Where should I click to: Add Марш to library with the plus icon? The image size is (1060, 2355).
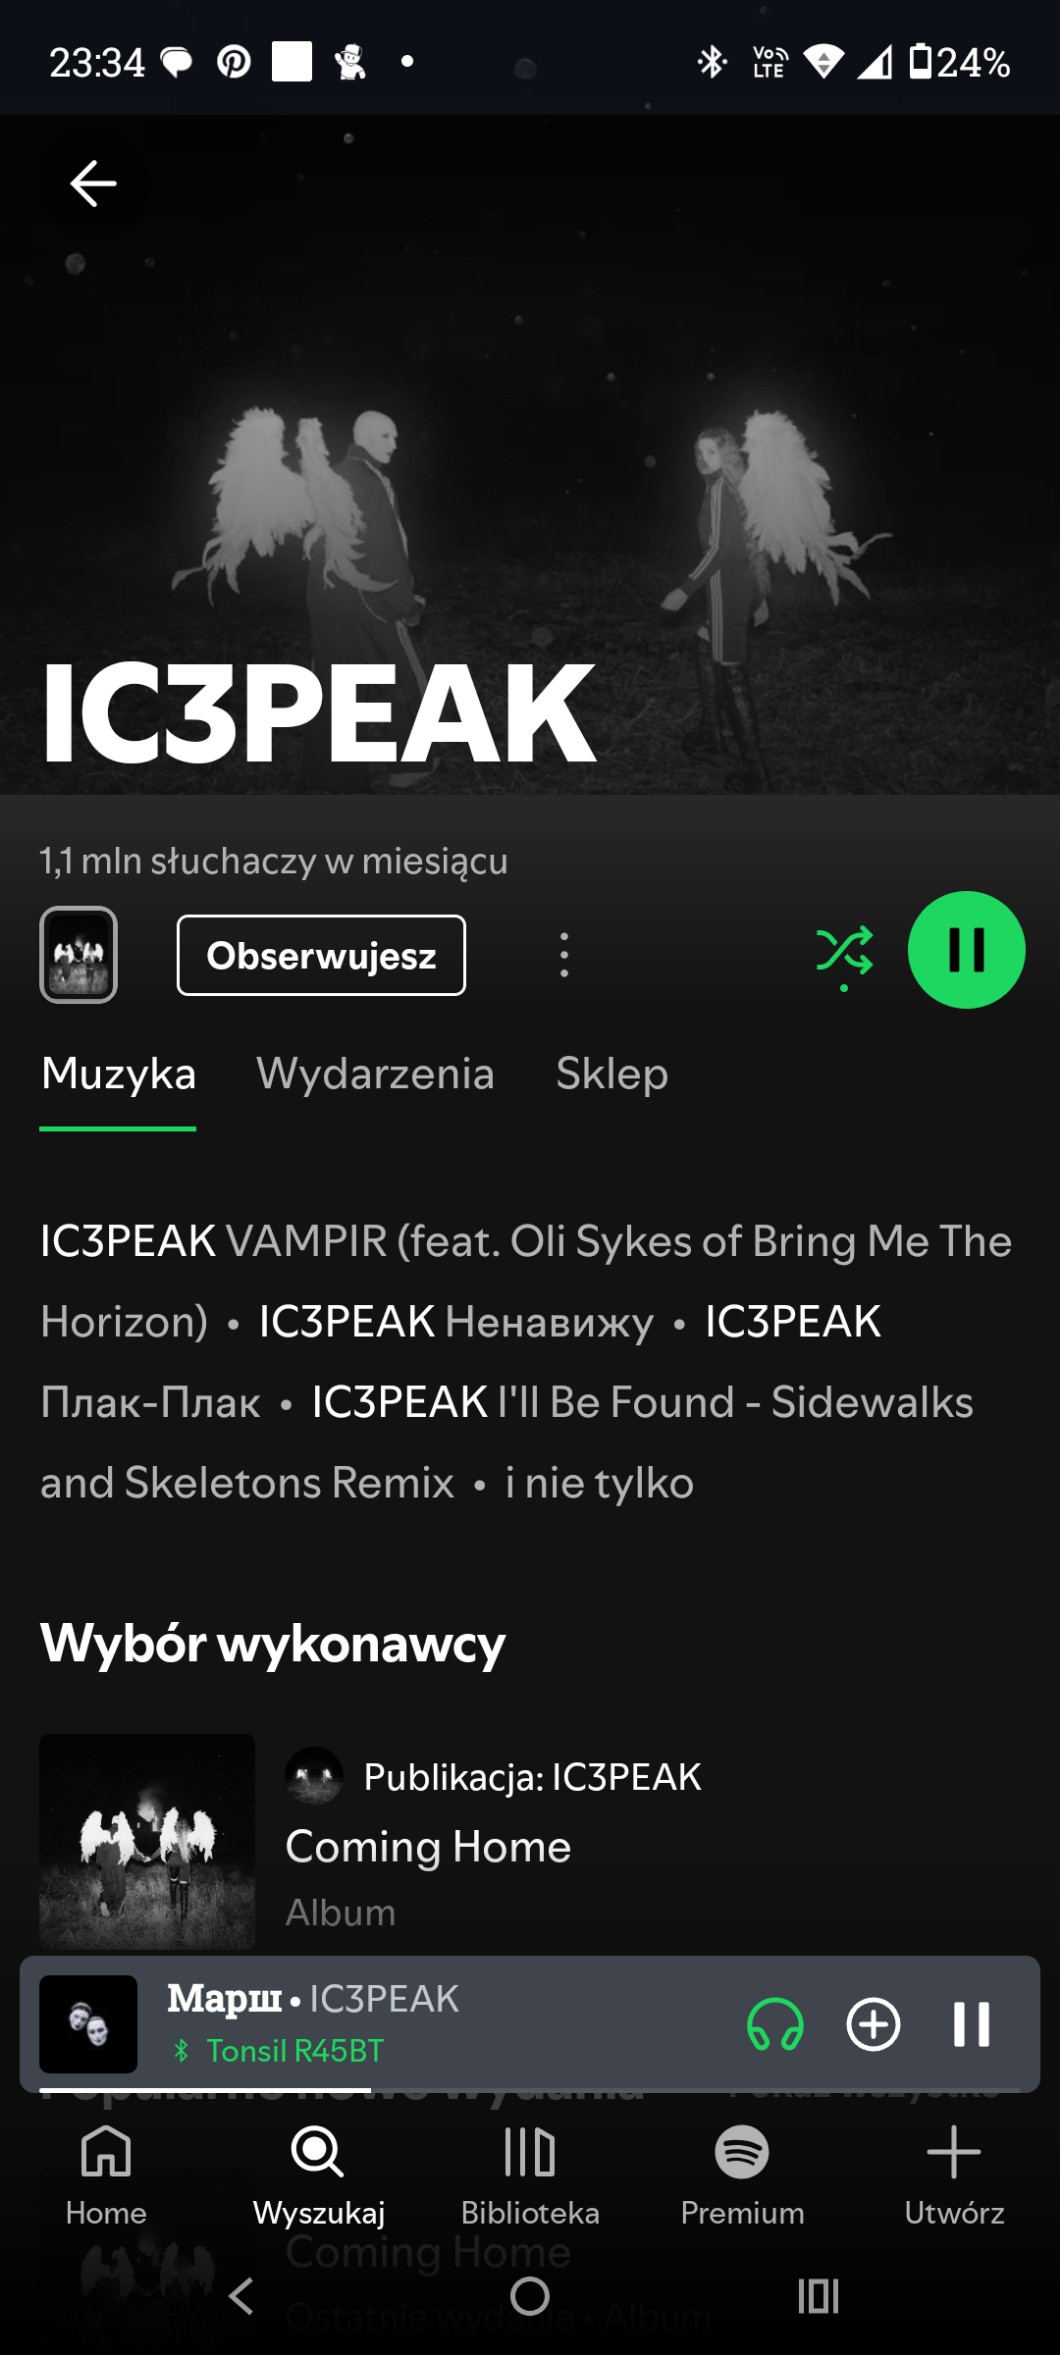[x=873, y=2024]
